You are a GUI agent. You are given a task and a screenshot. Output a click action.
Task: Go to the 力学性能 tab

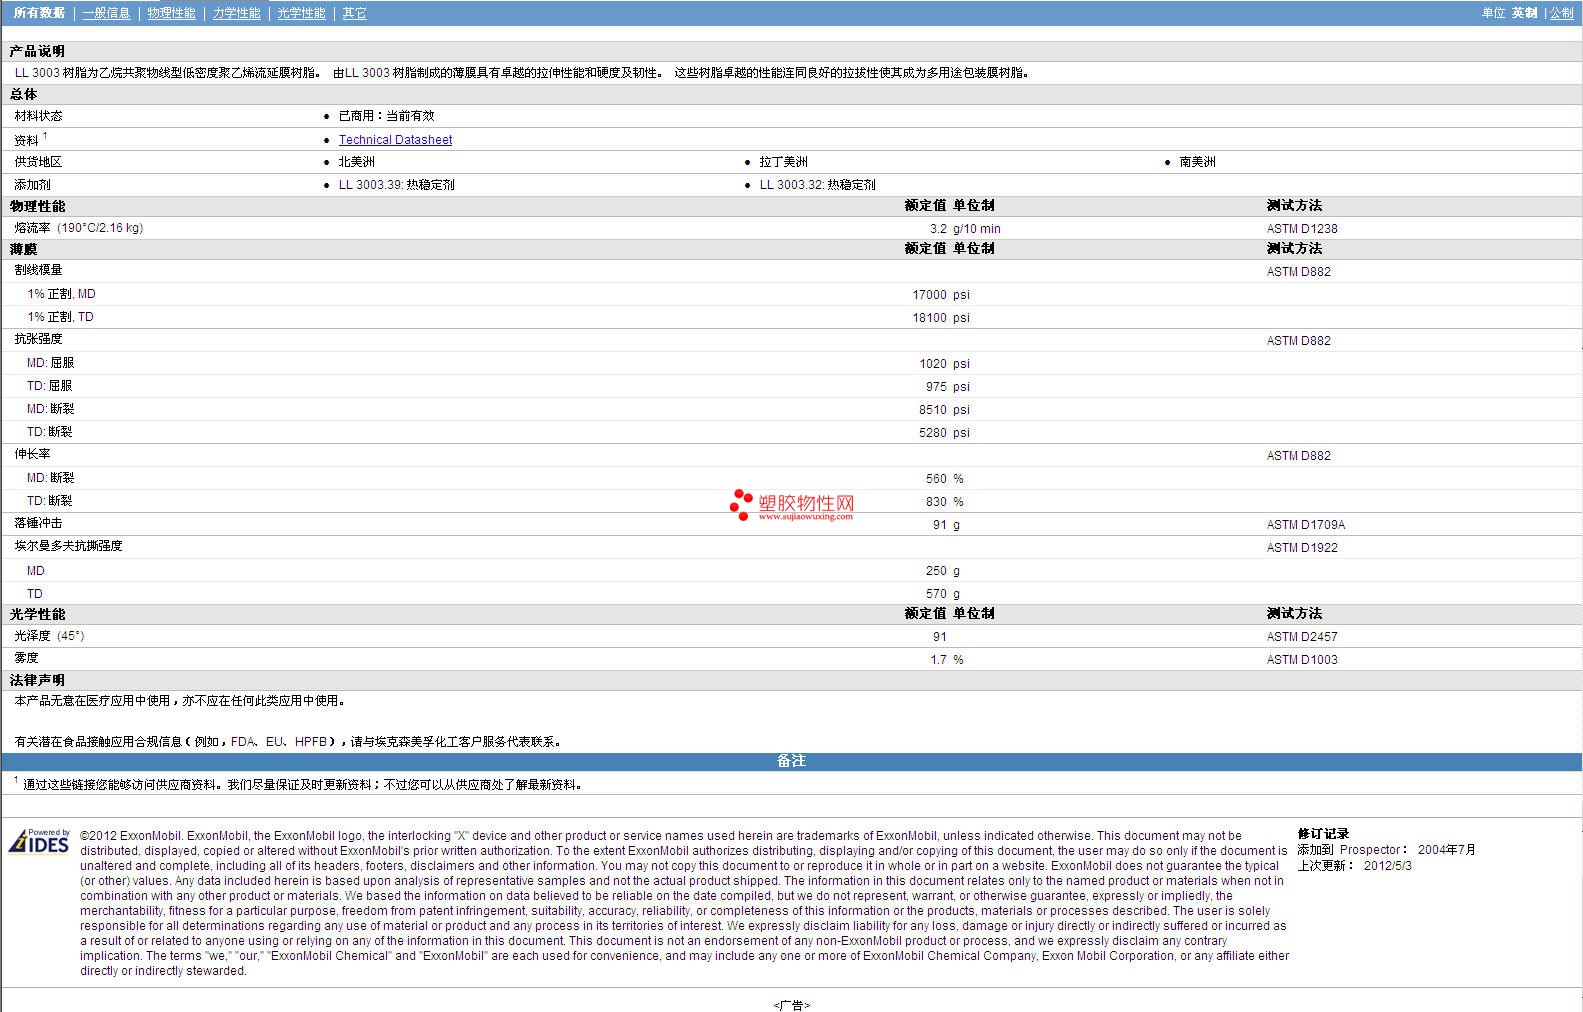click(x=236, y=13)
